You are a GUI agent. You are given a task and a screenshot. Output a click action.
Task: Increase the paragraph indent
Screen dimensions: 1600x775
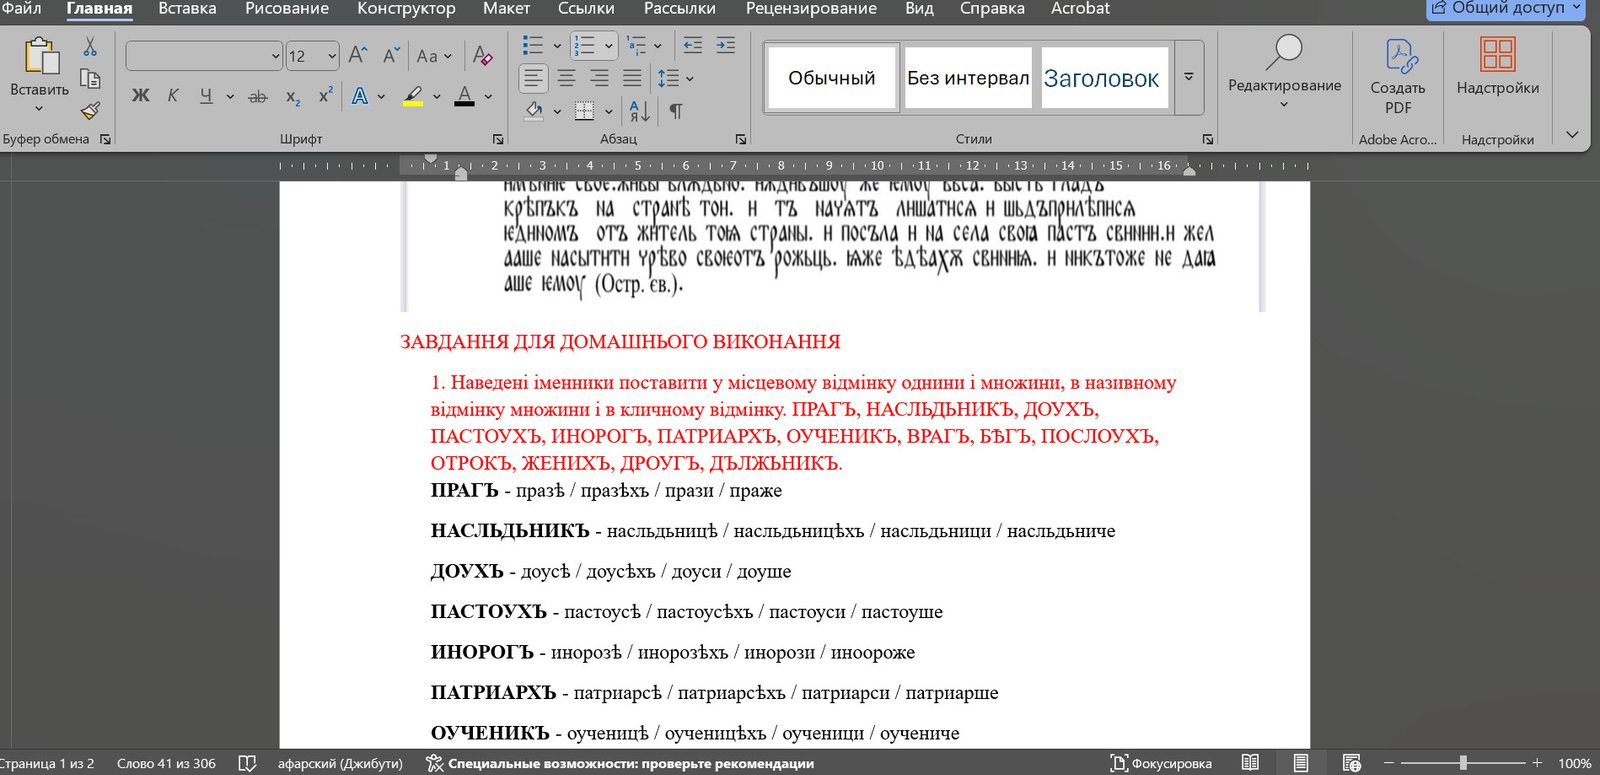click(x=726, y=45)
